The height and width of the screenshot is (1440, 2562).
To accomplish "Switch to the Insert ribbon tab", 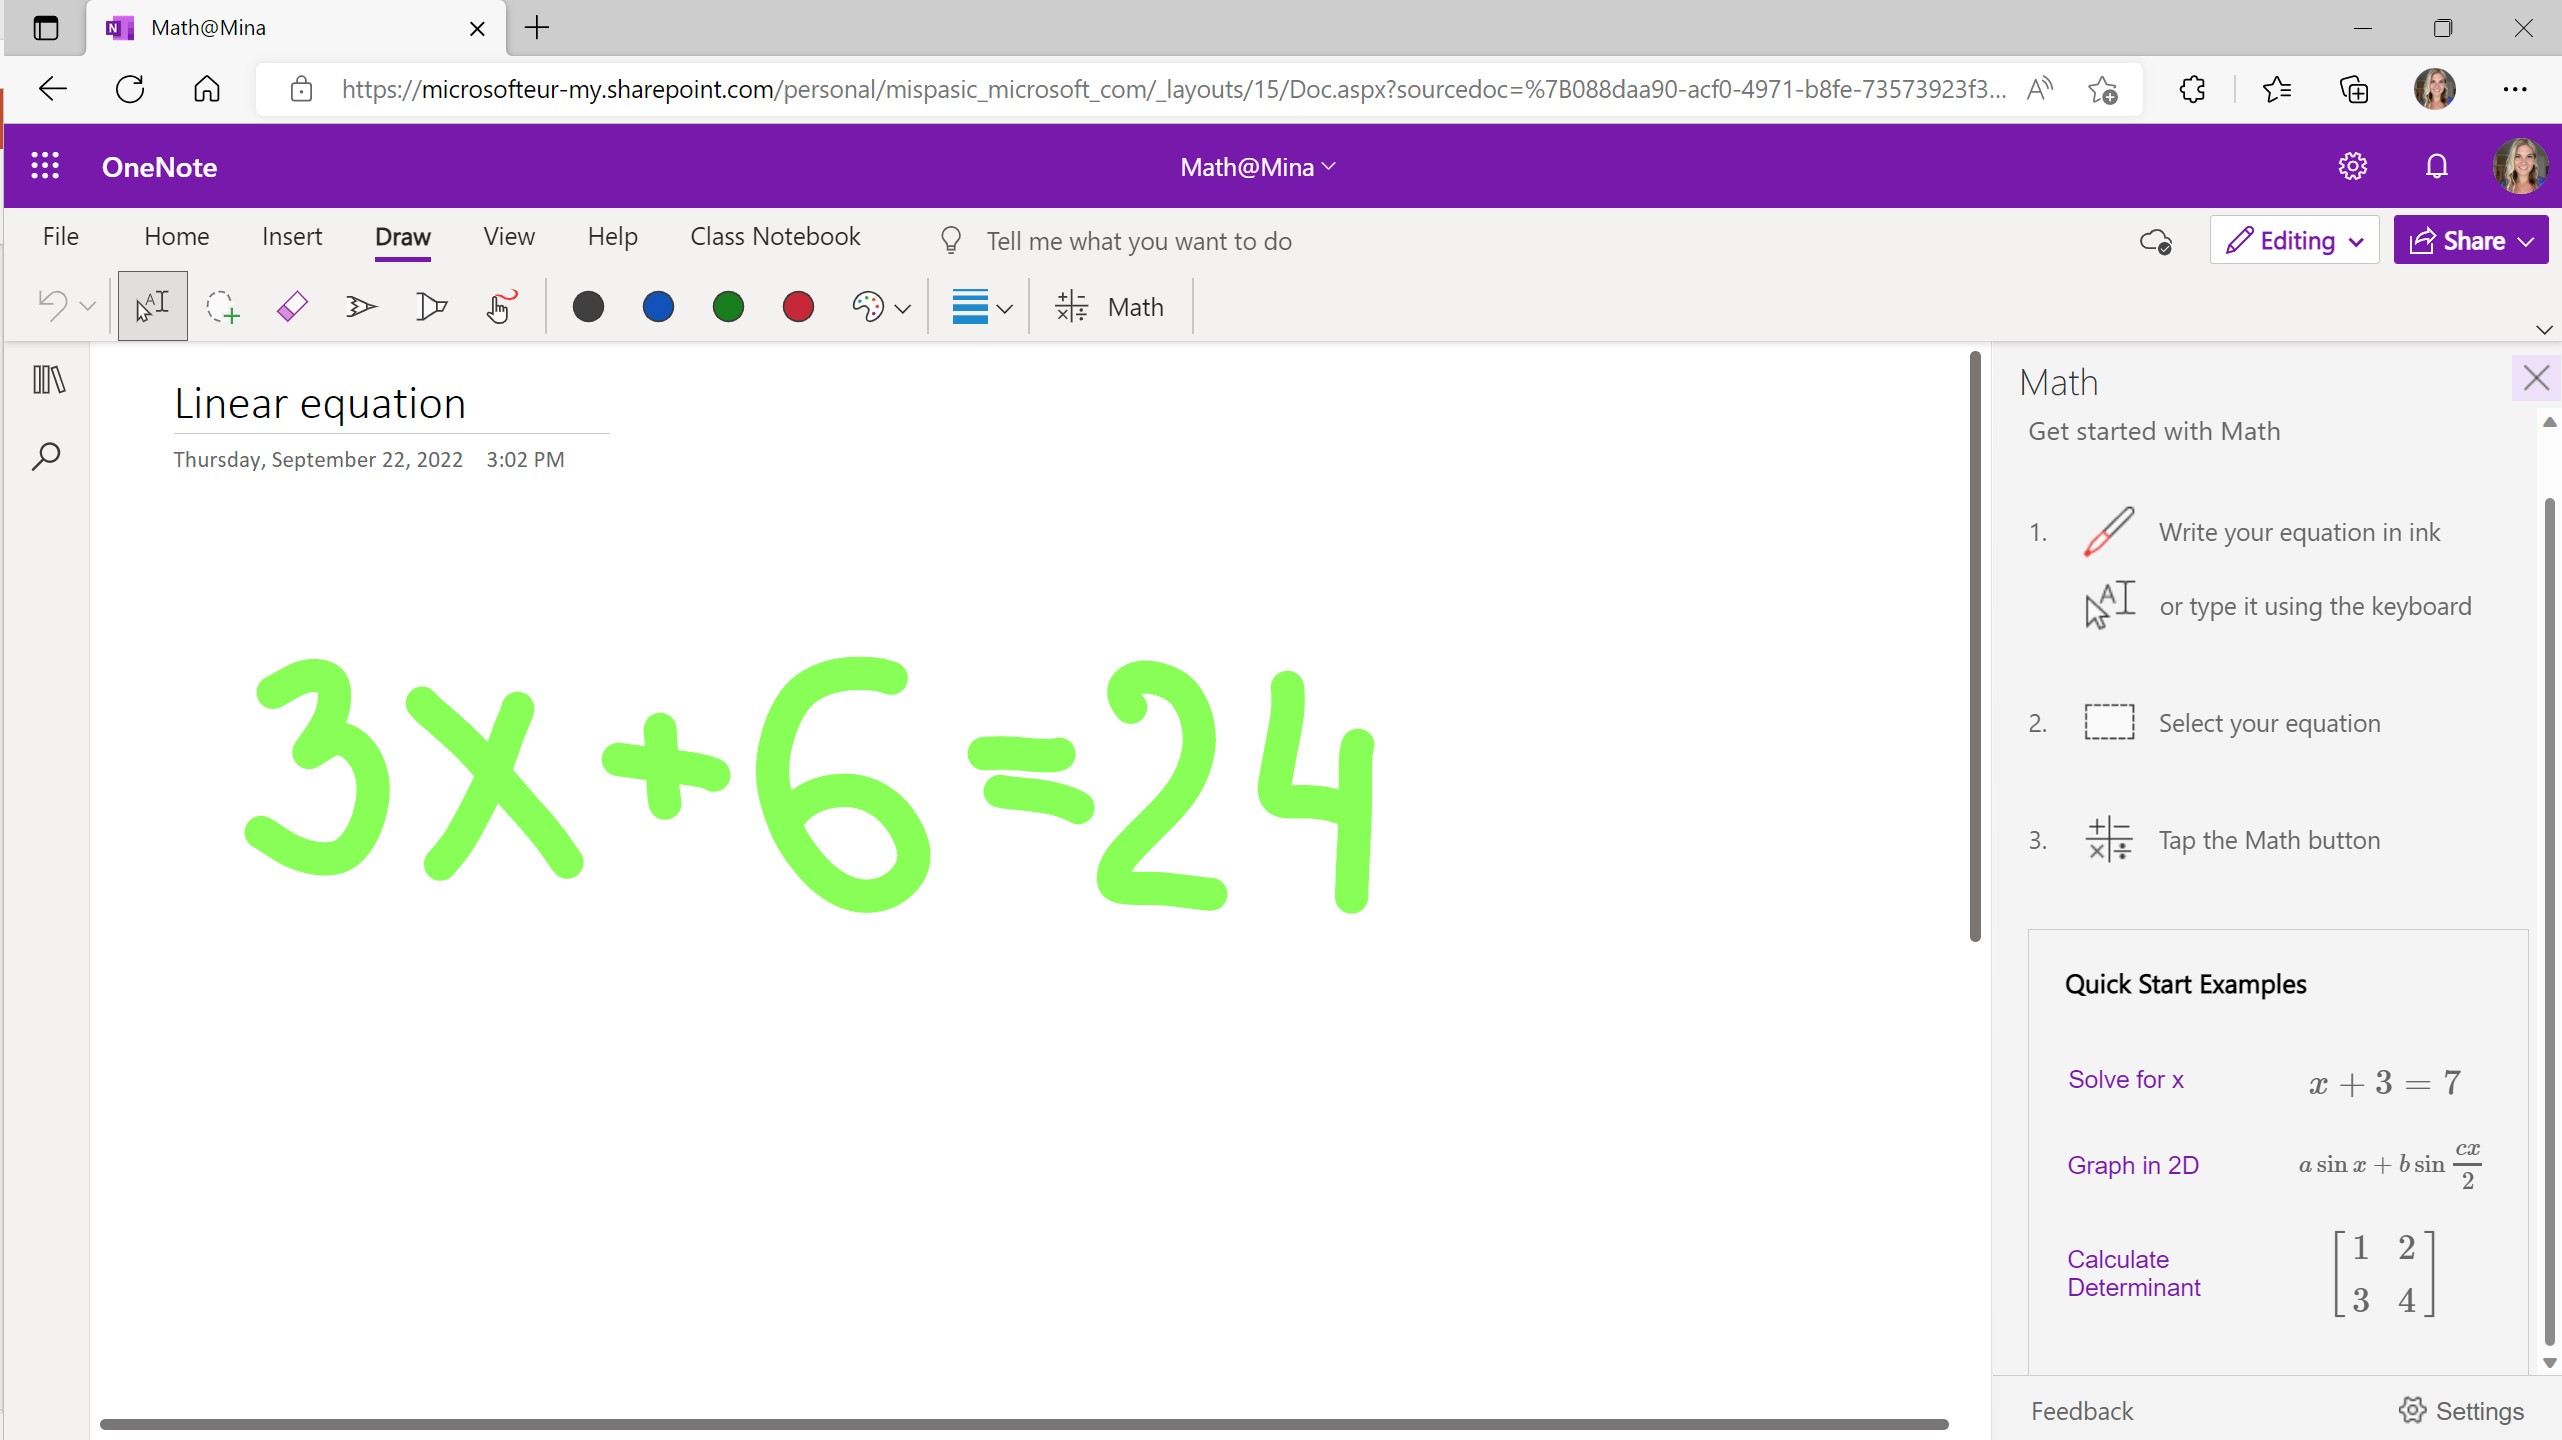I will [291, 236].
